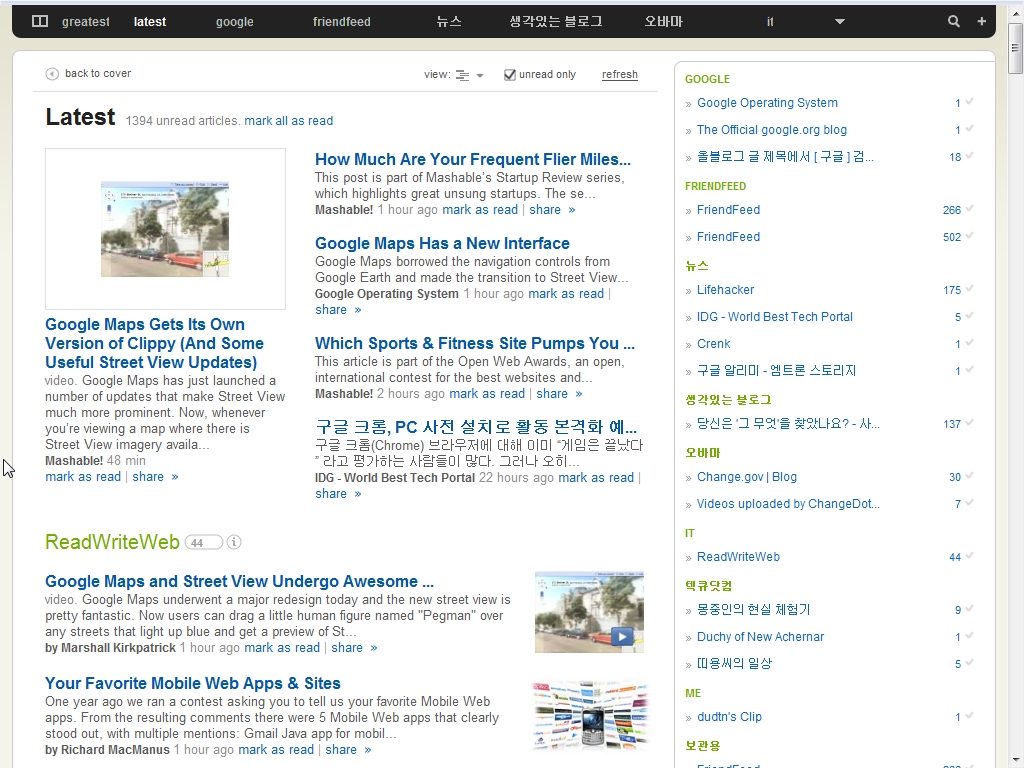Expand the view options dropdown arrow

(480, 76)
